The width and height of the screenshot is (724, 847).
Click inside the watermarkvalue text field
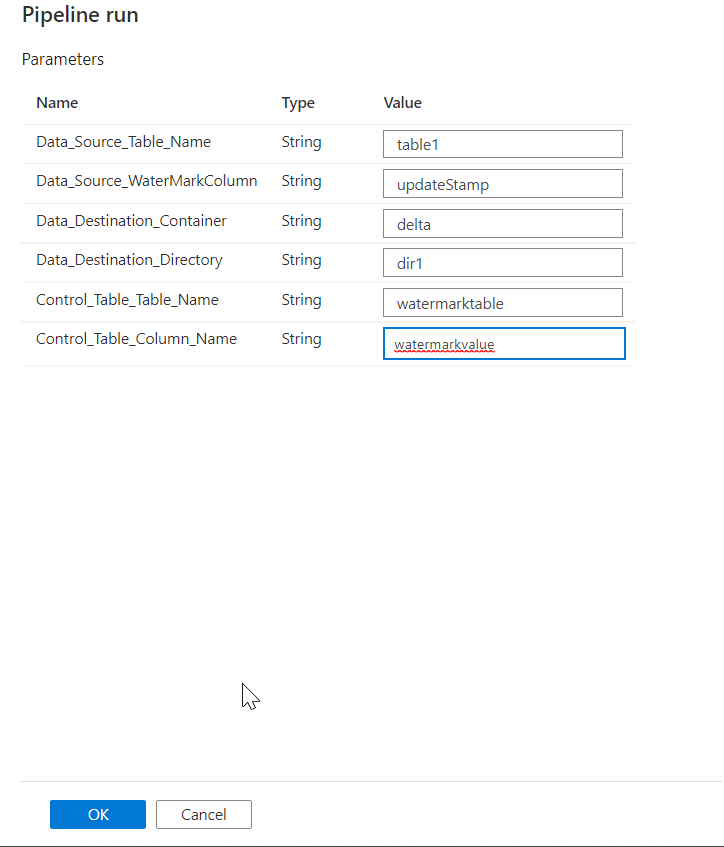[x=504, y=344]
